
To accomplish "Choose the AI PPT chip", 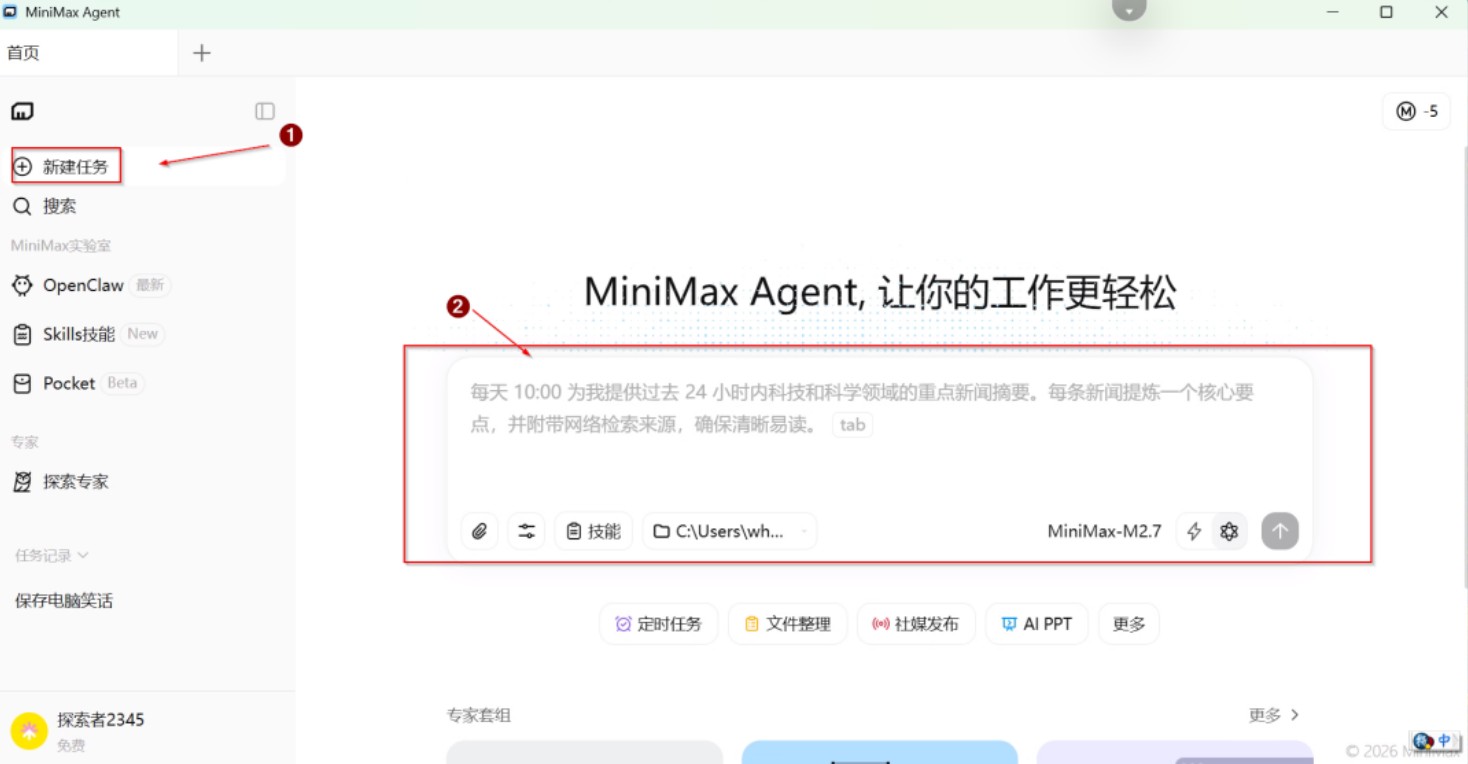I will click(1037, 624).
